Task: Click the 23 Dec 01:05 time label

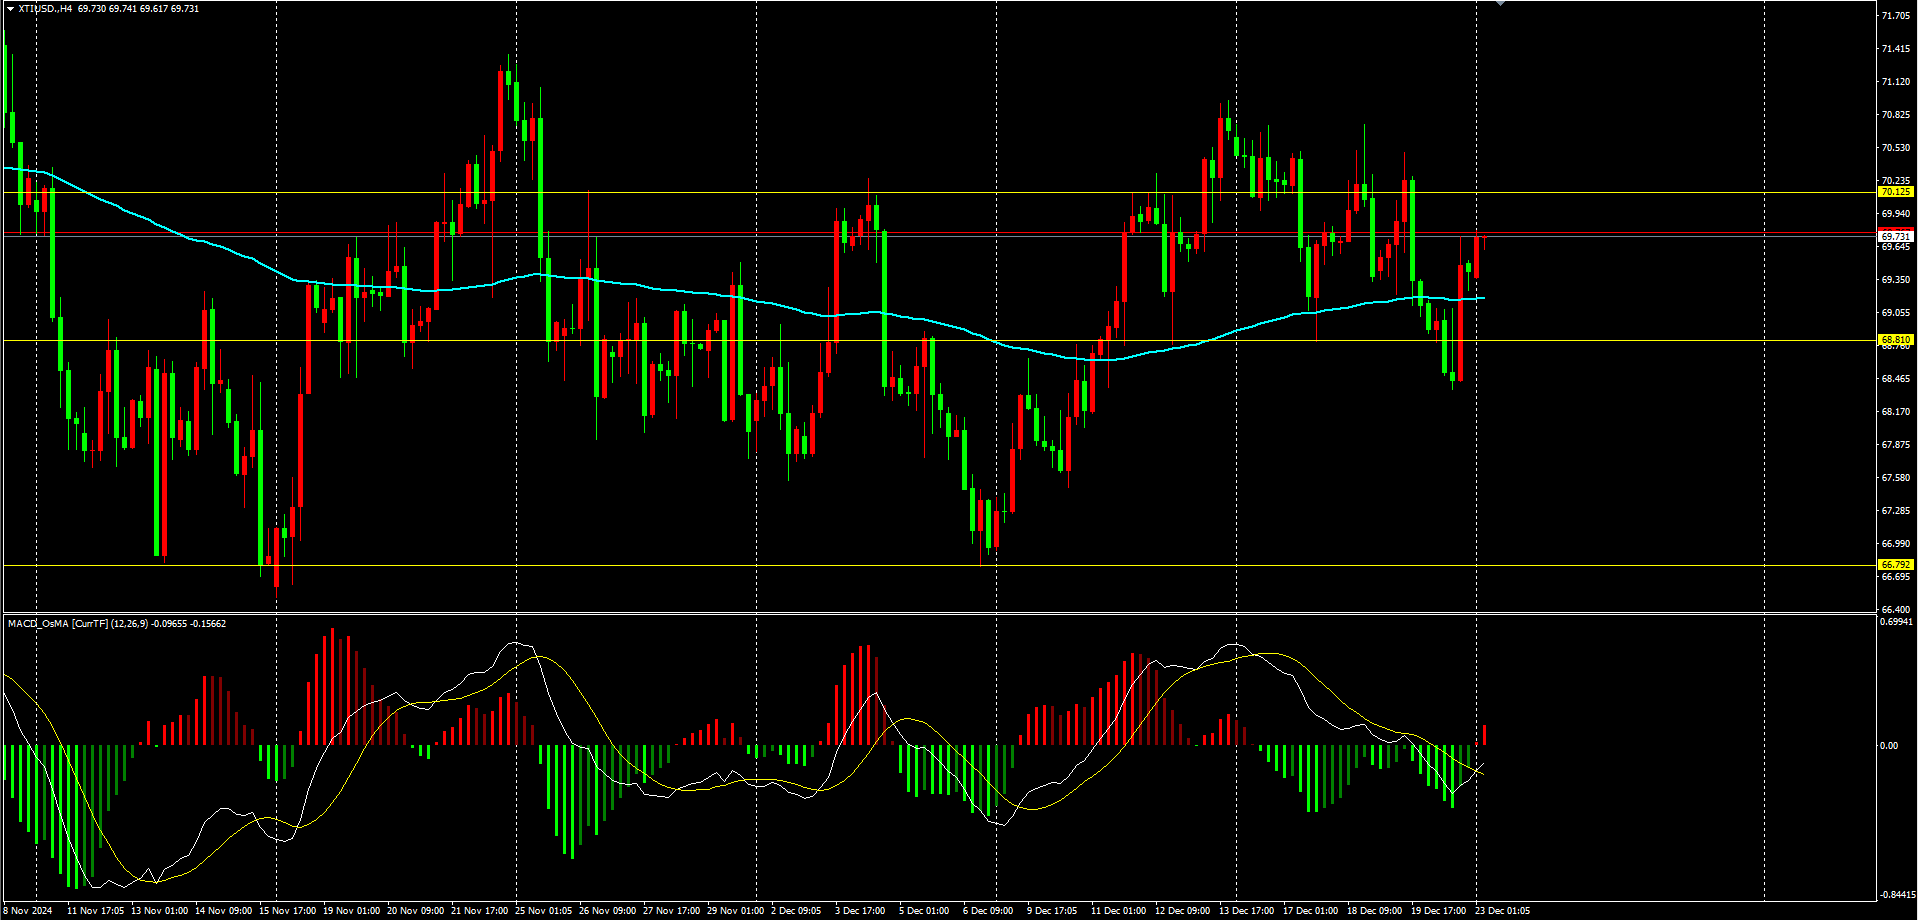Action: click(x=1503, y=911)
